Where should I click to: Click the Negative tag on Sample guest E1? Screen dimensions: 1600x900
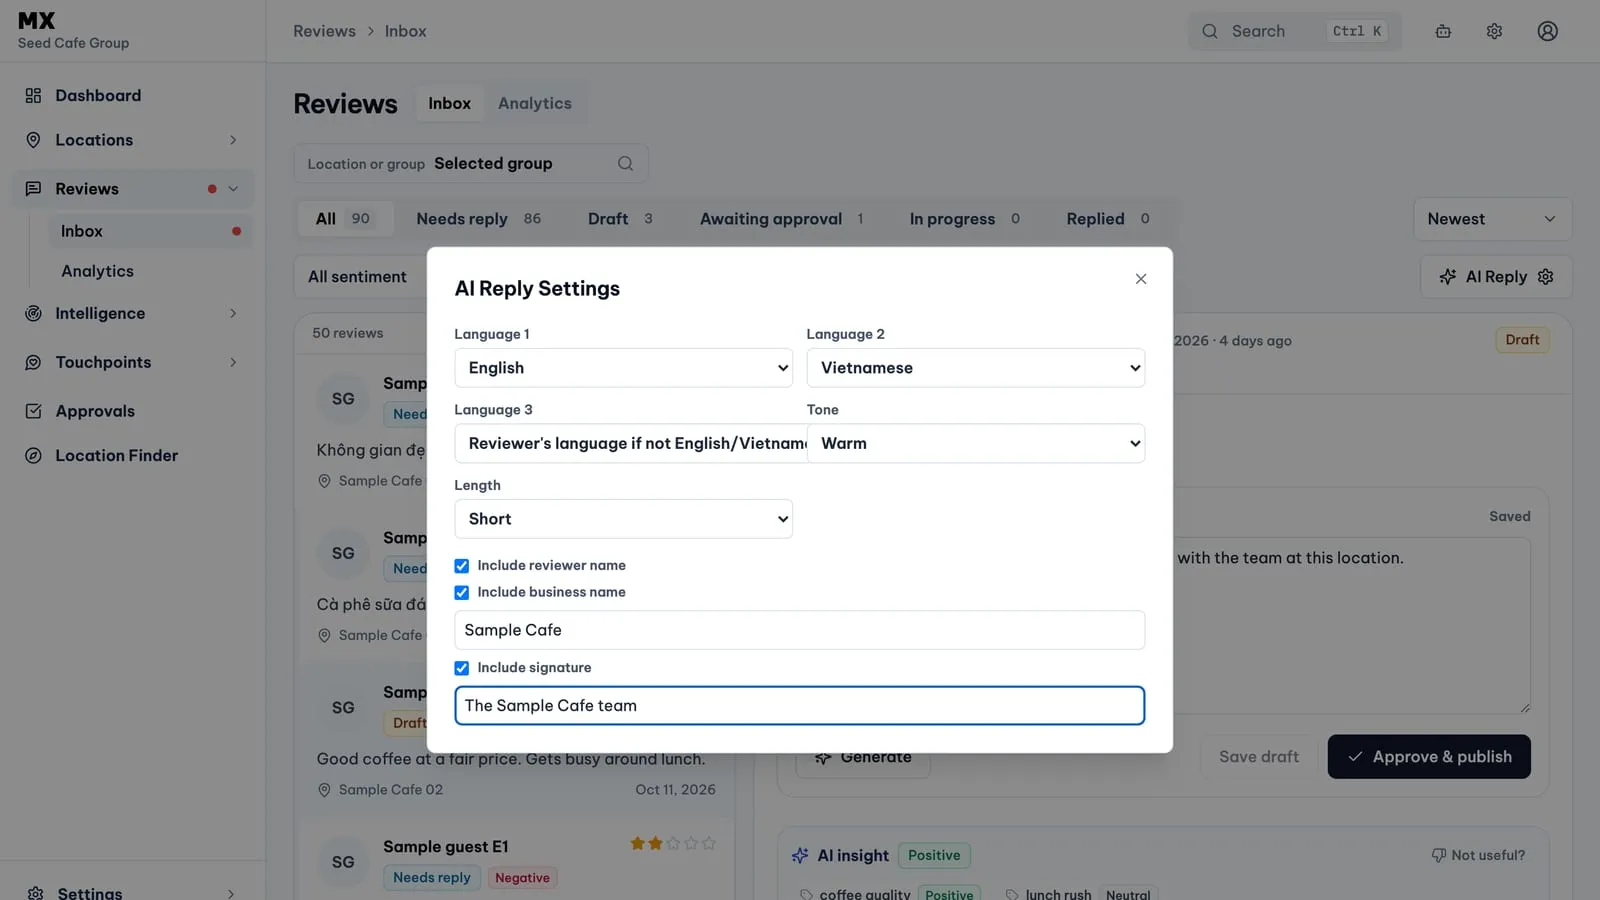(522, 878)
